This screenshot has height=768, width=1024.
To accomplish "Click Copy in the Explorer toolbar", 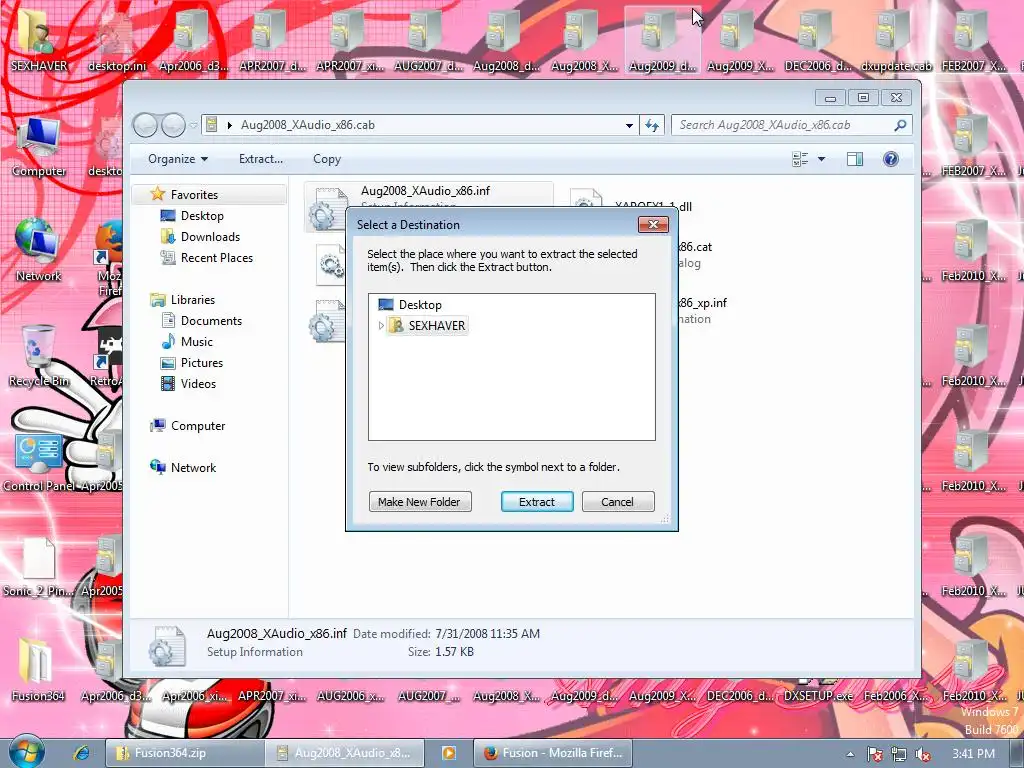I will [327, 159].
